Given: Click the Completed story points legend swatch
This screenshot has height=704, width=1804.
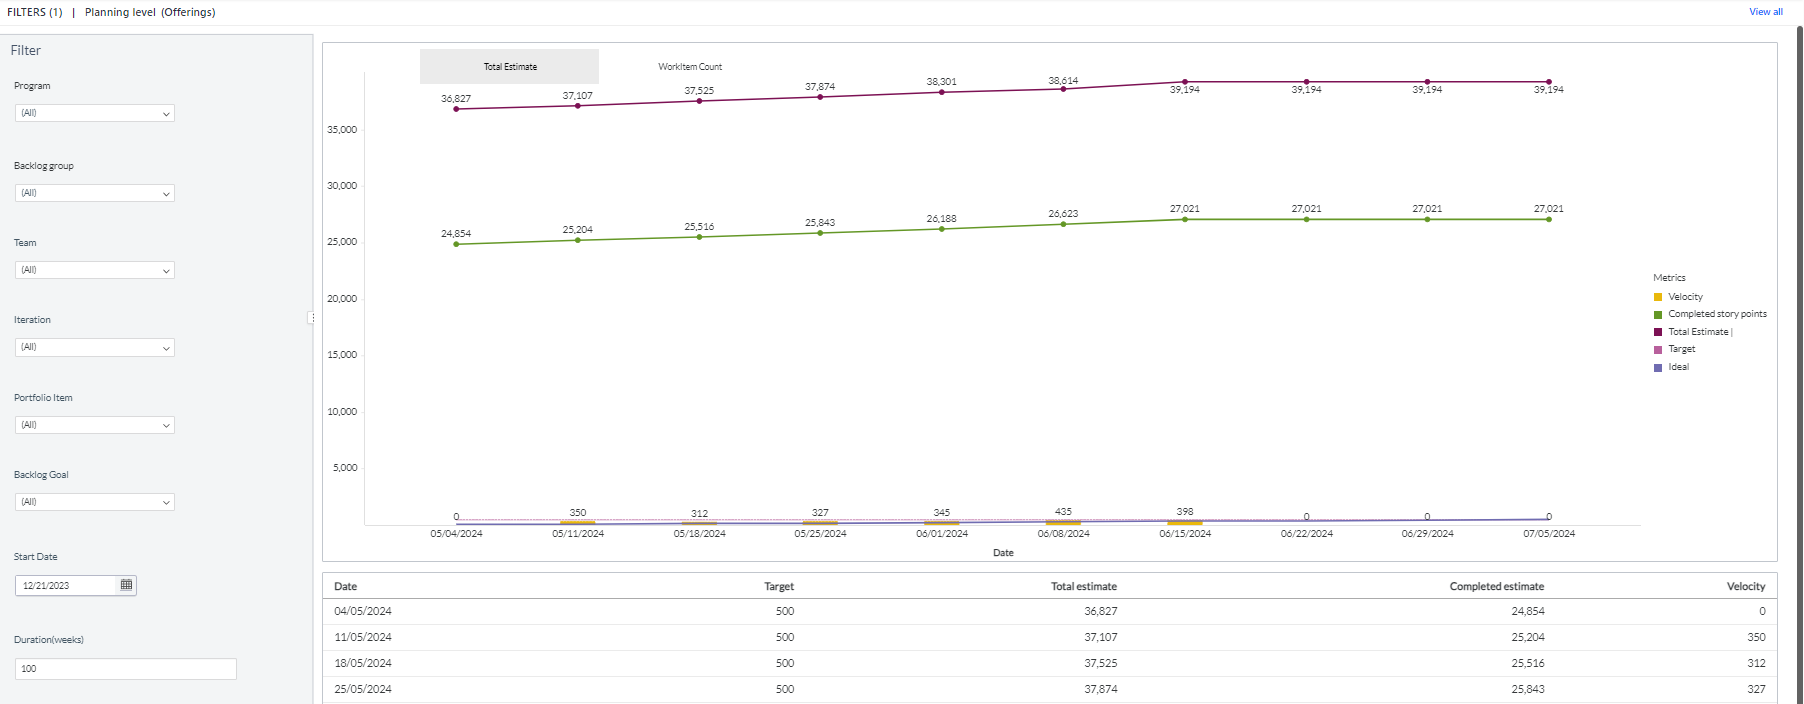Looking at the screenshot, I should pos(1658,314).
